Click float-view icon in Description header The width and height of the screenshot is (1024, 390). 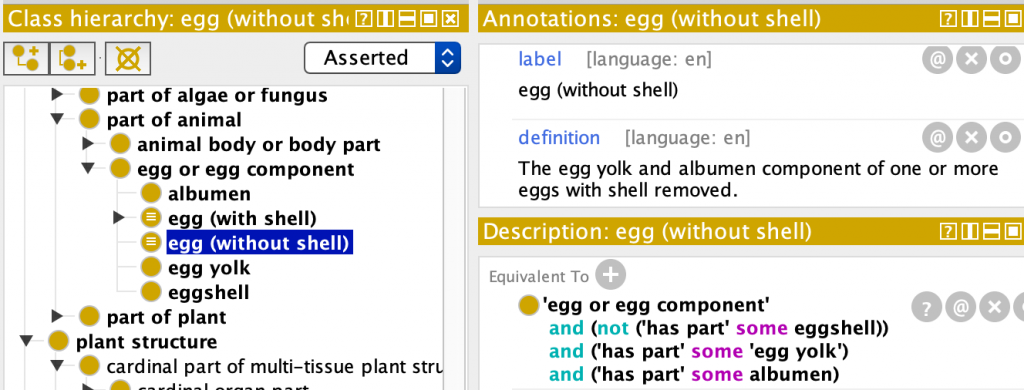click(x=1013, y=231)
